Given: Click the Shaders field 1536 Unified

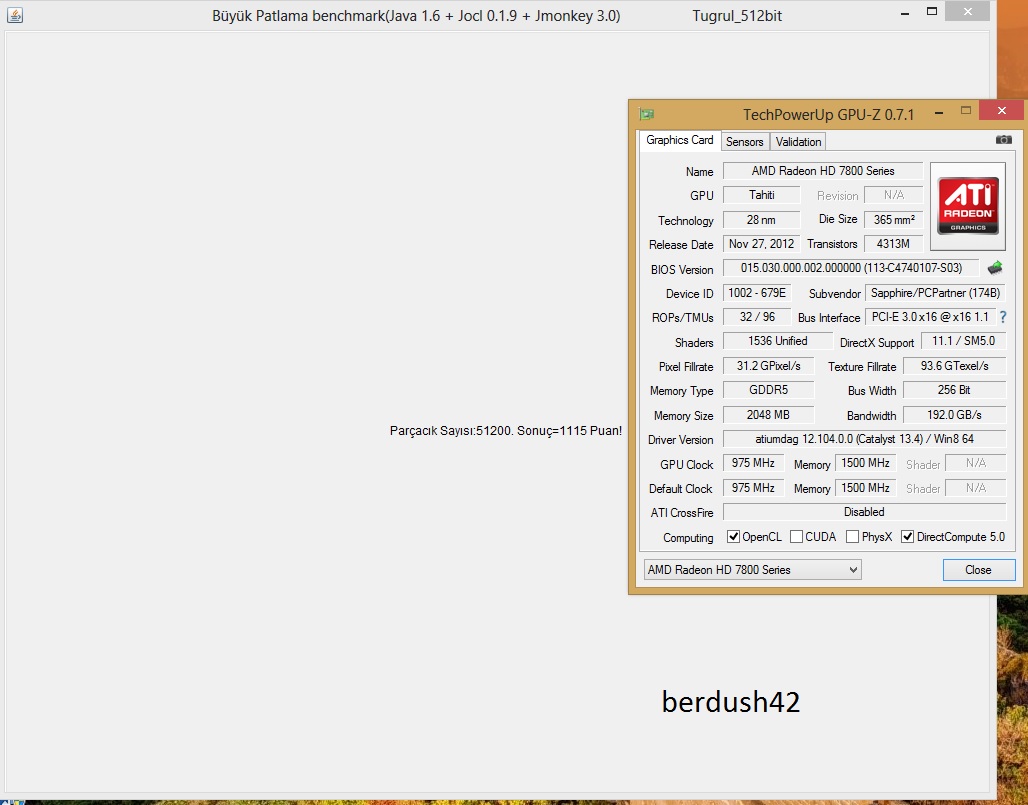Looking at the screenshot, I should coord(778,341).
